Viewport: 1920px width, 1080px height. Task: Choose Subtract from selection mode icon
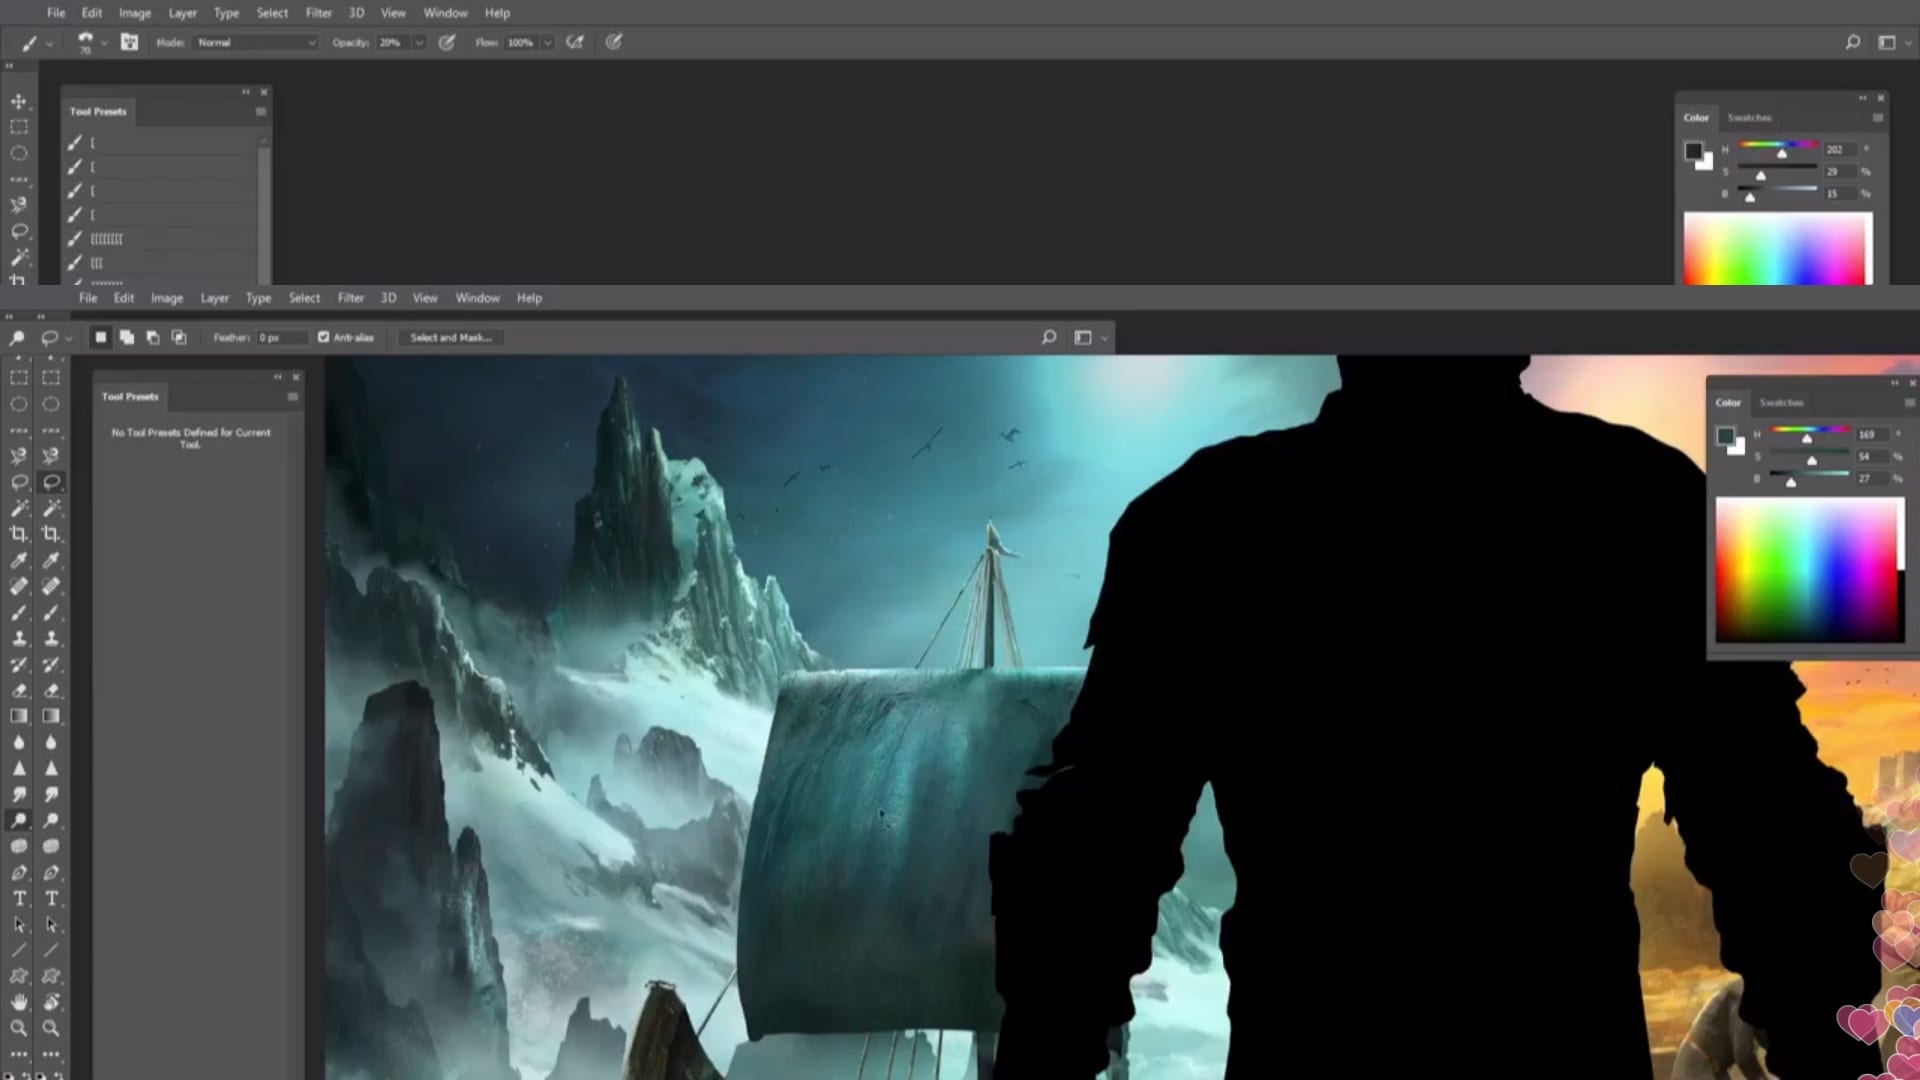[153, 338]
